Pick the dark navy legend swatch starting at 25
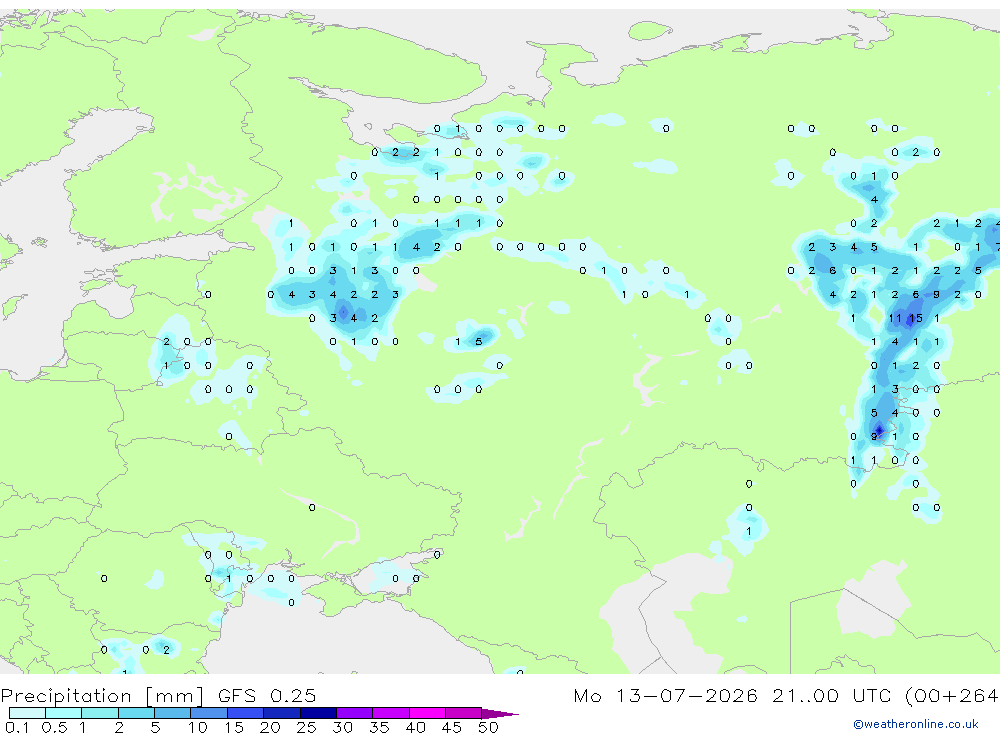Viewport: 1000px width, 733px height. pos(318,713)
